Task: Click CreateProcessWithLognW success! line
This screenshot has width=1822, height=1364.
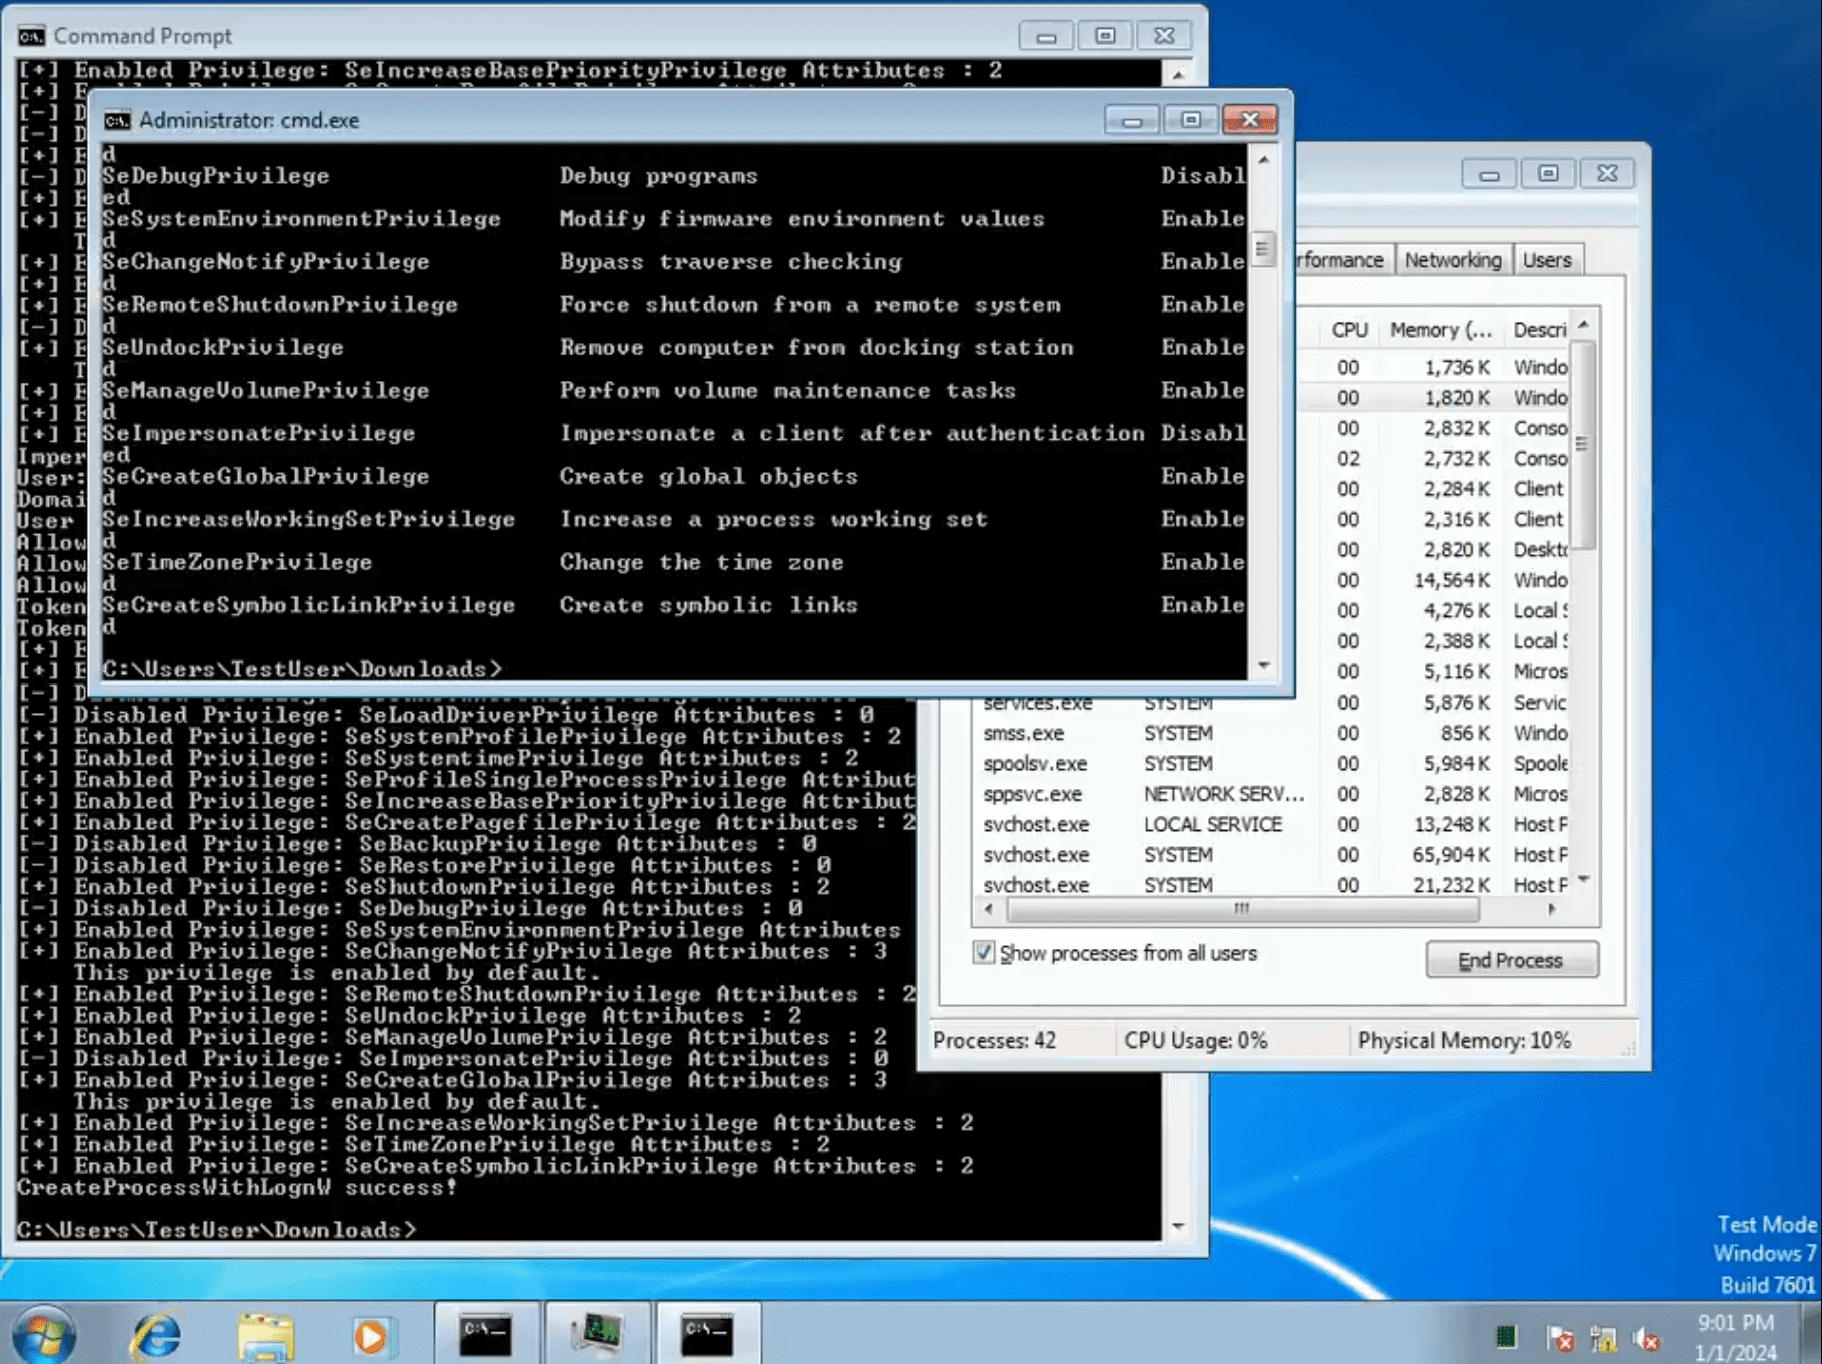Action: point(237,1188)
